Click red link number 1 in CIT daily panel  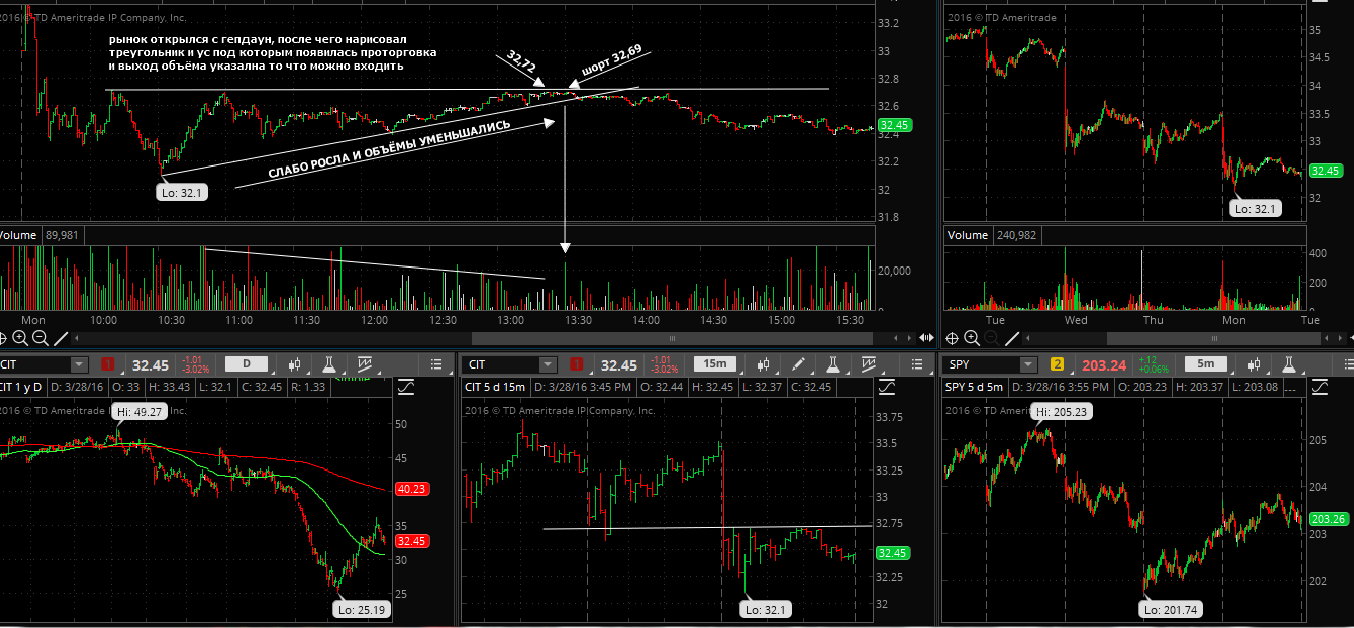pos(107,365)
